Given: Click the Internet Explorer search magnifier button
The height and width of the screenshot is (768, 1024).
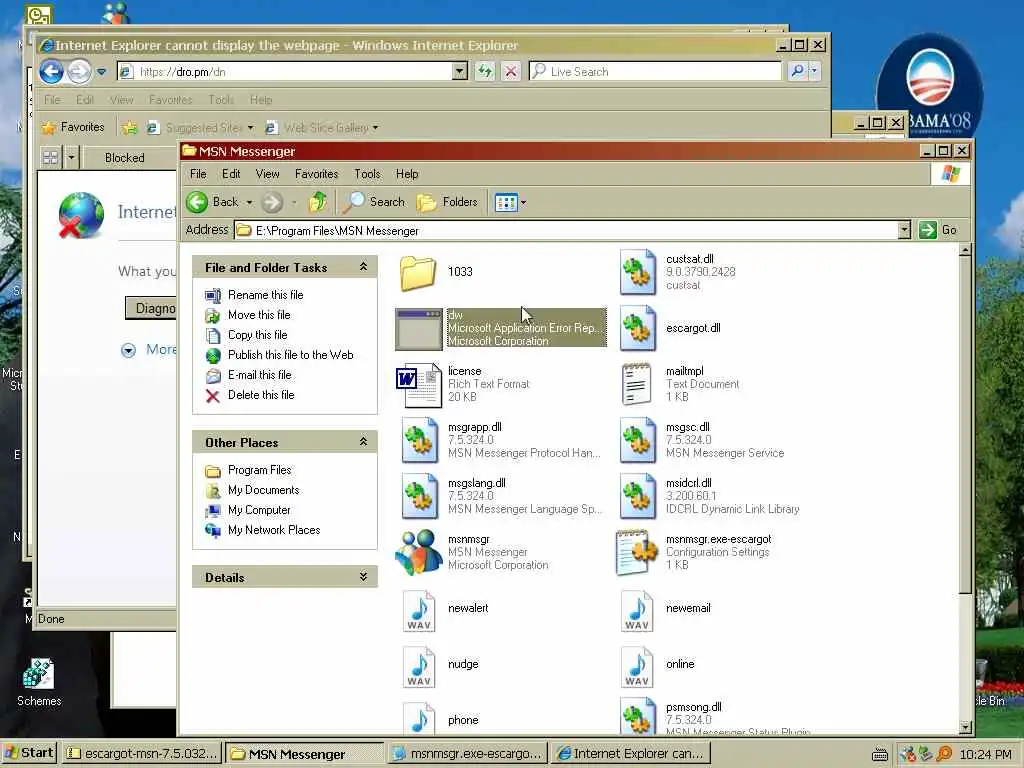Looking at the screenshot, I should click(797, 71).
